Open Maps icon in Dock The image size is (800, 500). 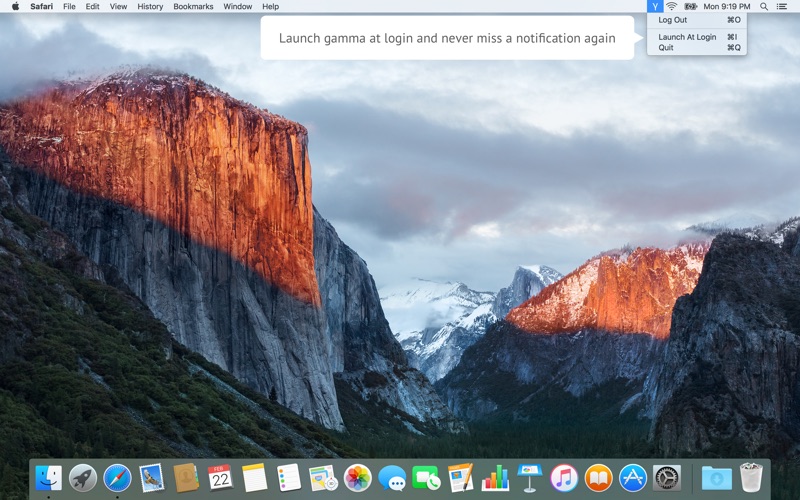323,478
